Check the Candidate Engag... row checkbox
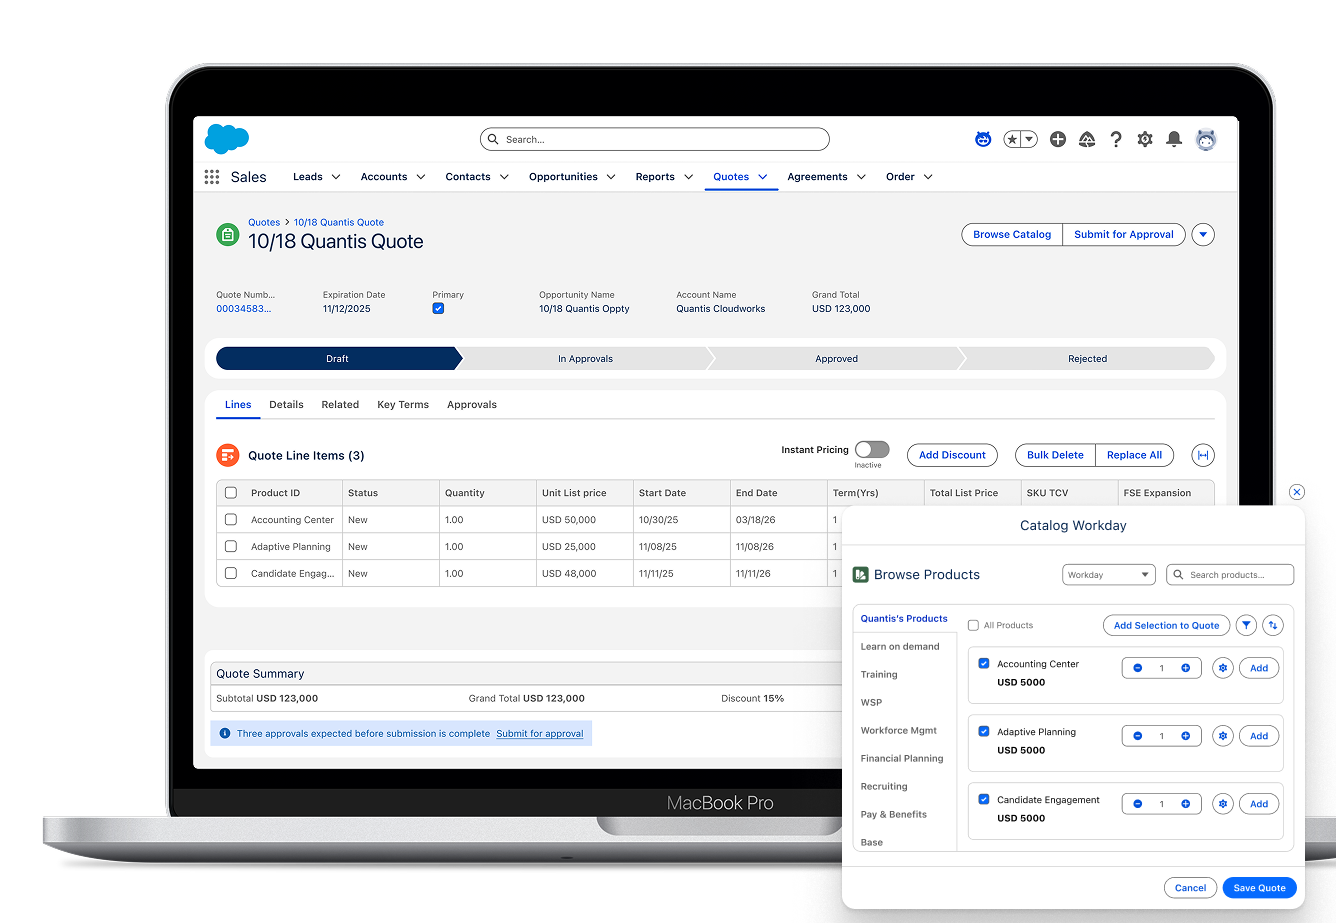 tap(231, 574)
